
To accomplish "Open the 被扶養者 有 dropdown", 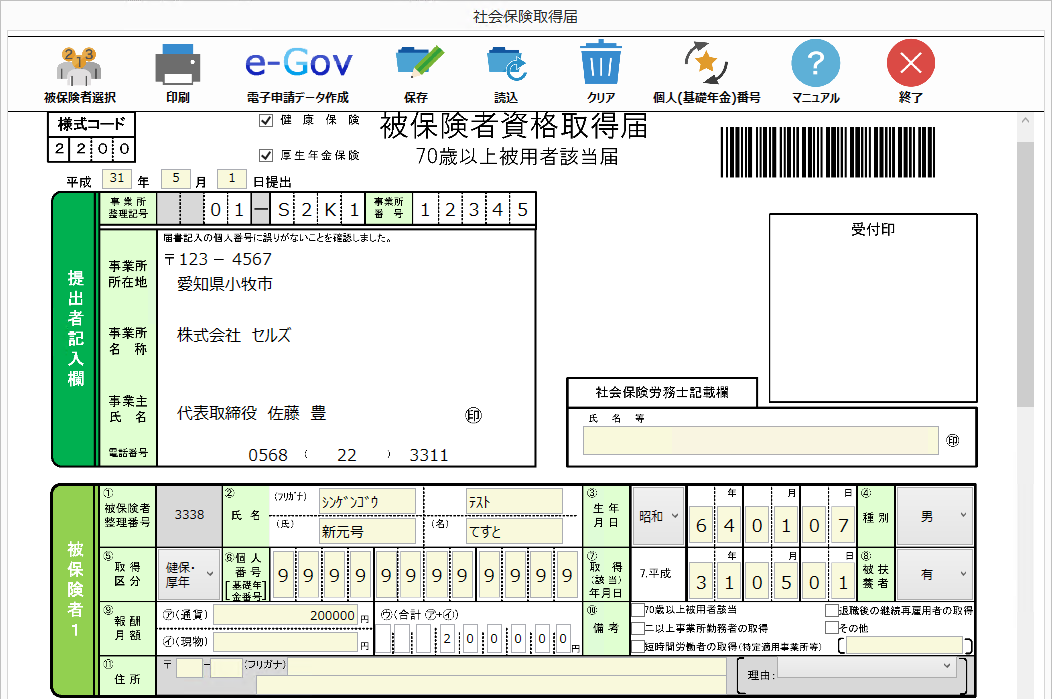I will (x=935, y=574).
